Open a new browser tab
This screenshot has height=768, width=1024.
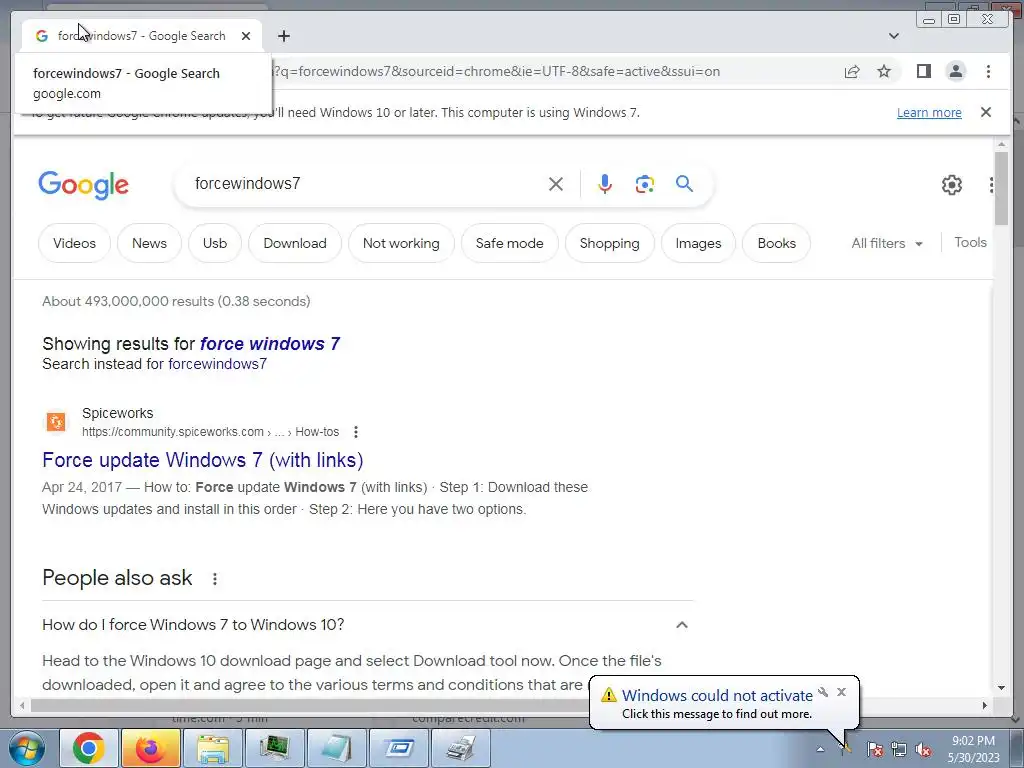(283, 36)
